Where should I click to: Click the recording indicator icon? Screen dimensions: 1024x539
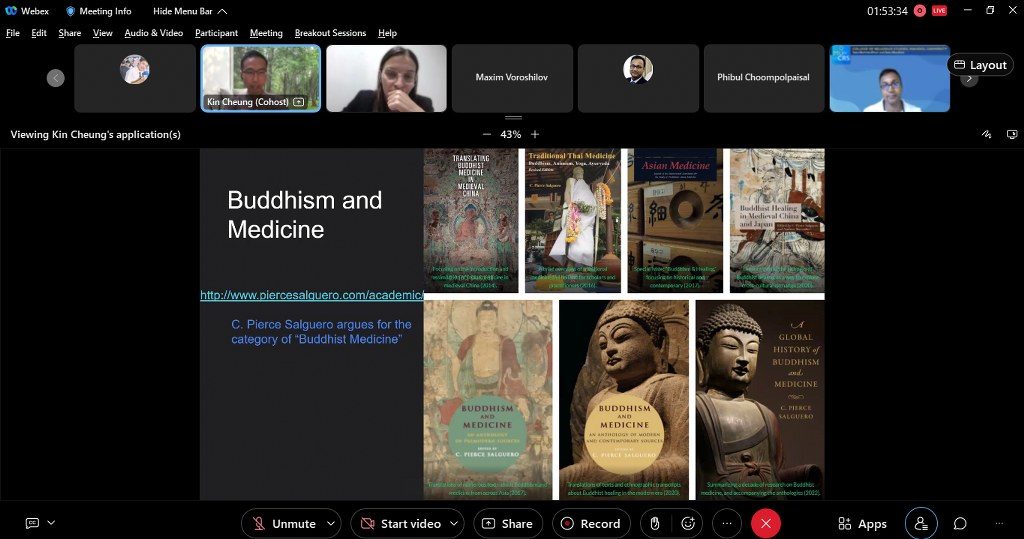pos(920,10)
